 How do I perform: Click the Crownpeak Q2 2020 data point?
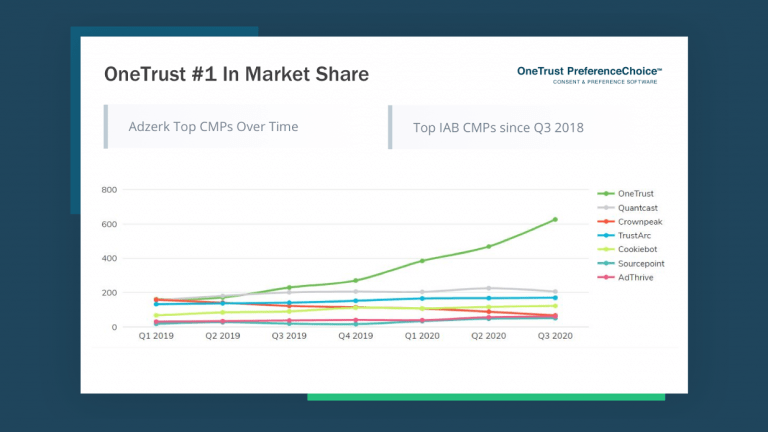click(x=489, y=312)
